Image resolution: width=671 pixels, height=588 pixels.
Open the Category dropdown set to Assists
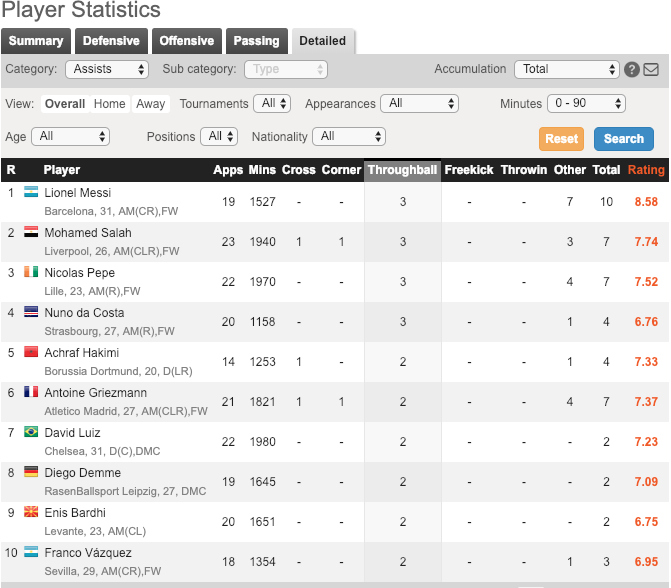pos(107,69)
